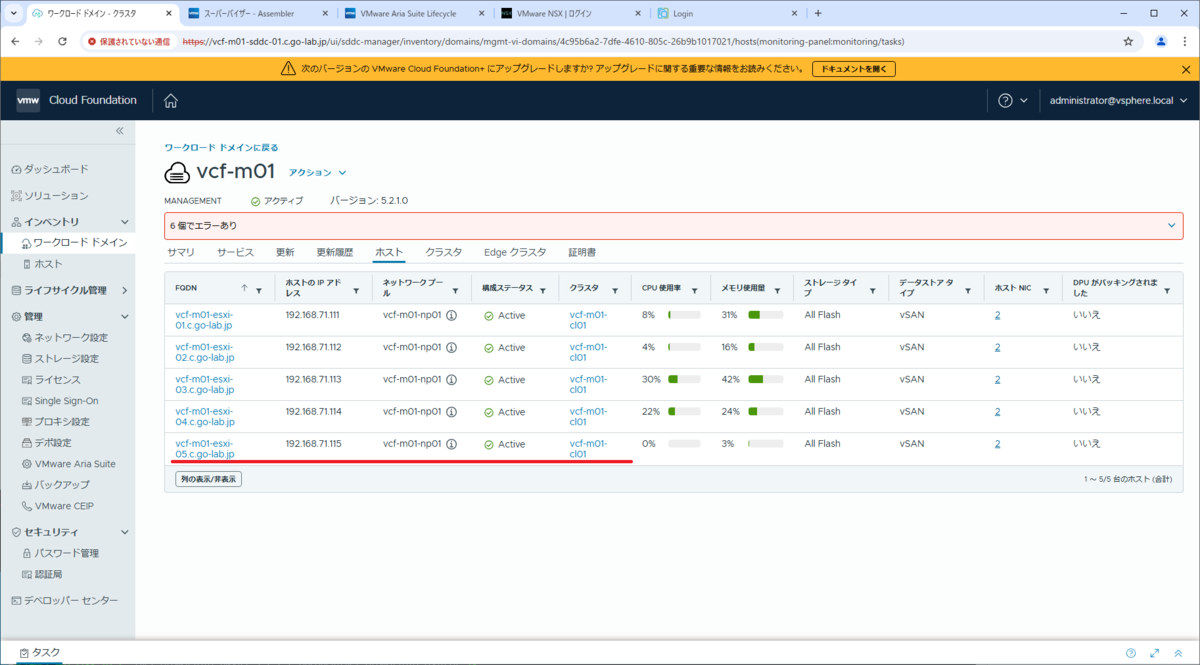Open ライセンス in the sidebar
The height and width of the screenshot is (665, 1200).
[x=50, y=379]
